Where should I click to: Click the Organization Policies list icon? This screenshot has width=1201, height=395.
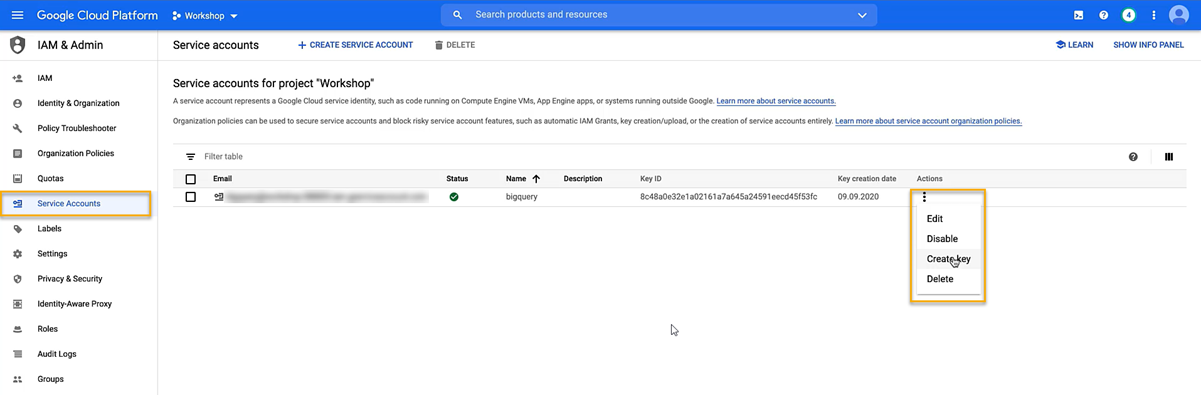(x=17, y=153)
